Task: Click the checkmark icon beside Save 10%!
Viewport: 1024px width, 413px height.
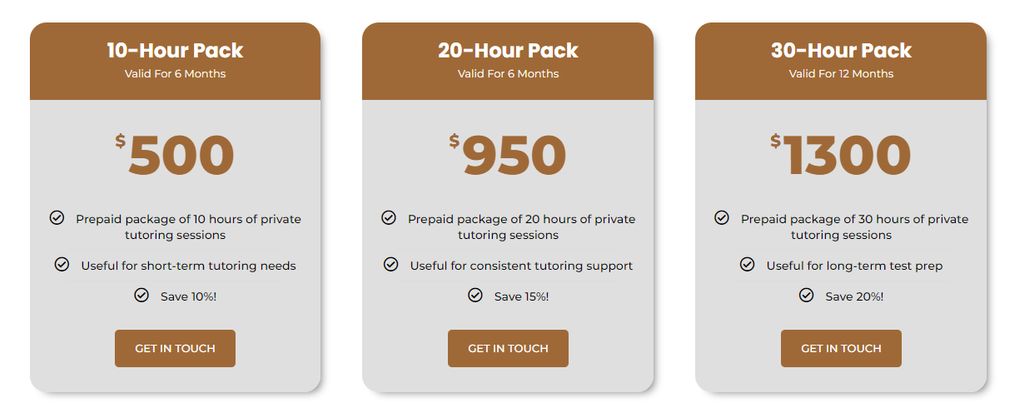Action: tap(141, 295)
